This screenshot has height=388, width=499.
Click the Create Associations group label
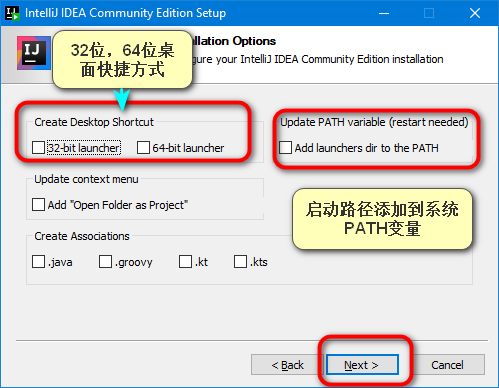click(x=82, y=236)
